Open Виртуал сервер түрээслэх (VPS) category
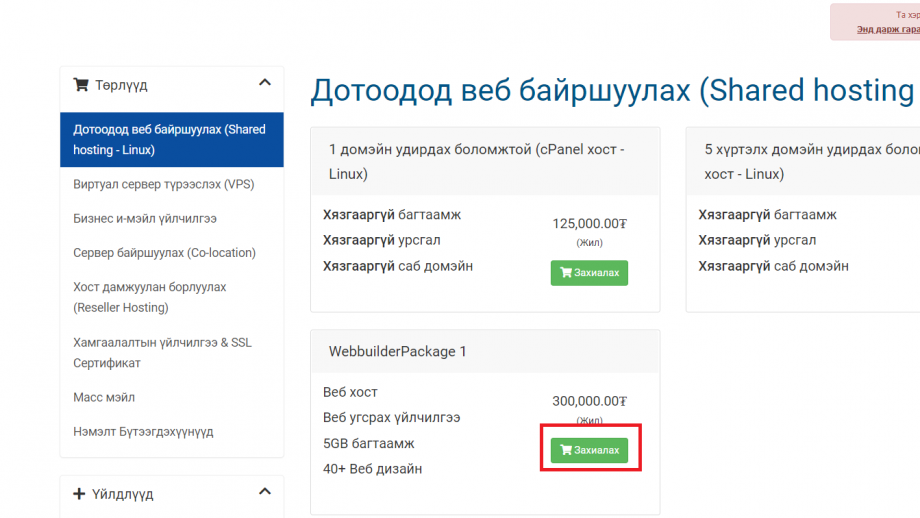This screenshot has height=518, width=920. (164, 184)
